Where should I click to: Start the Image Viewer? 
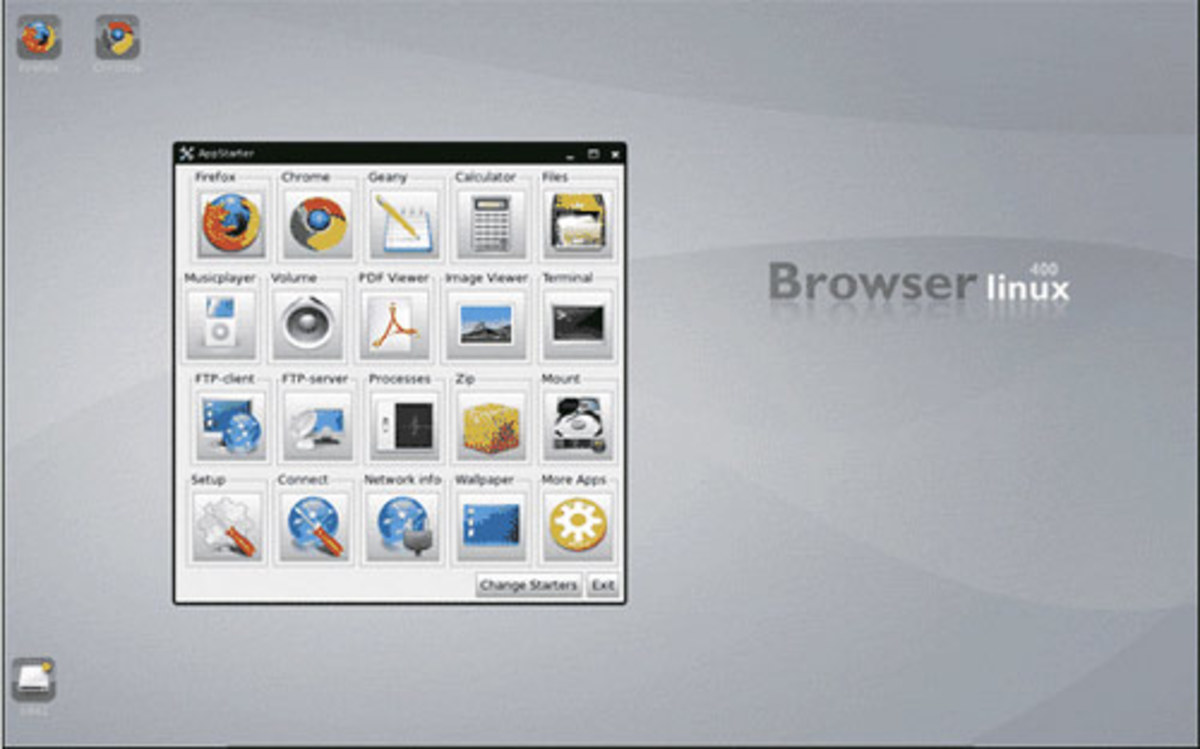489,322
